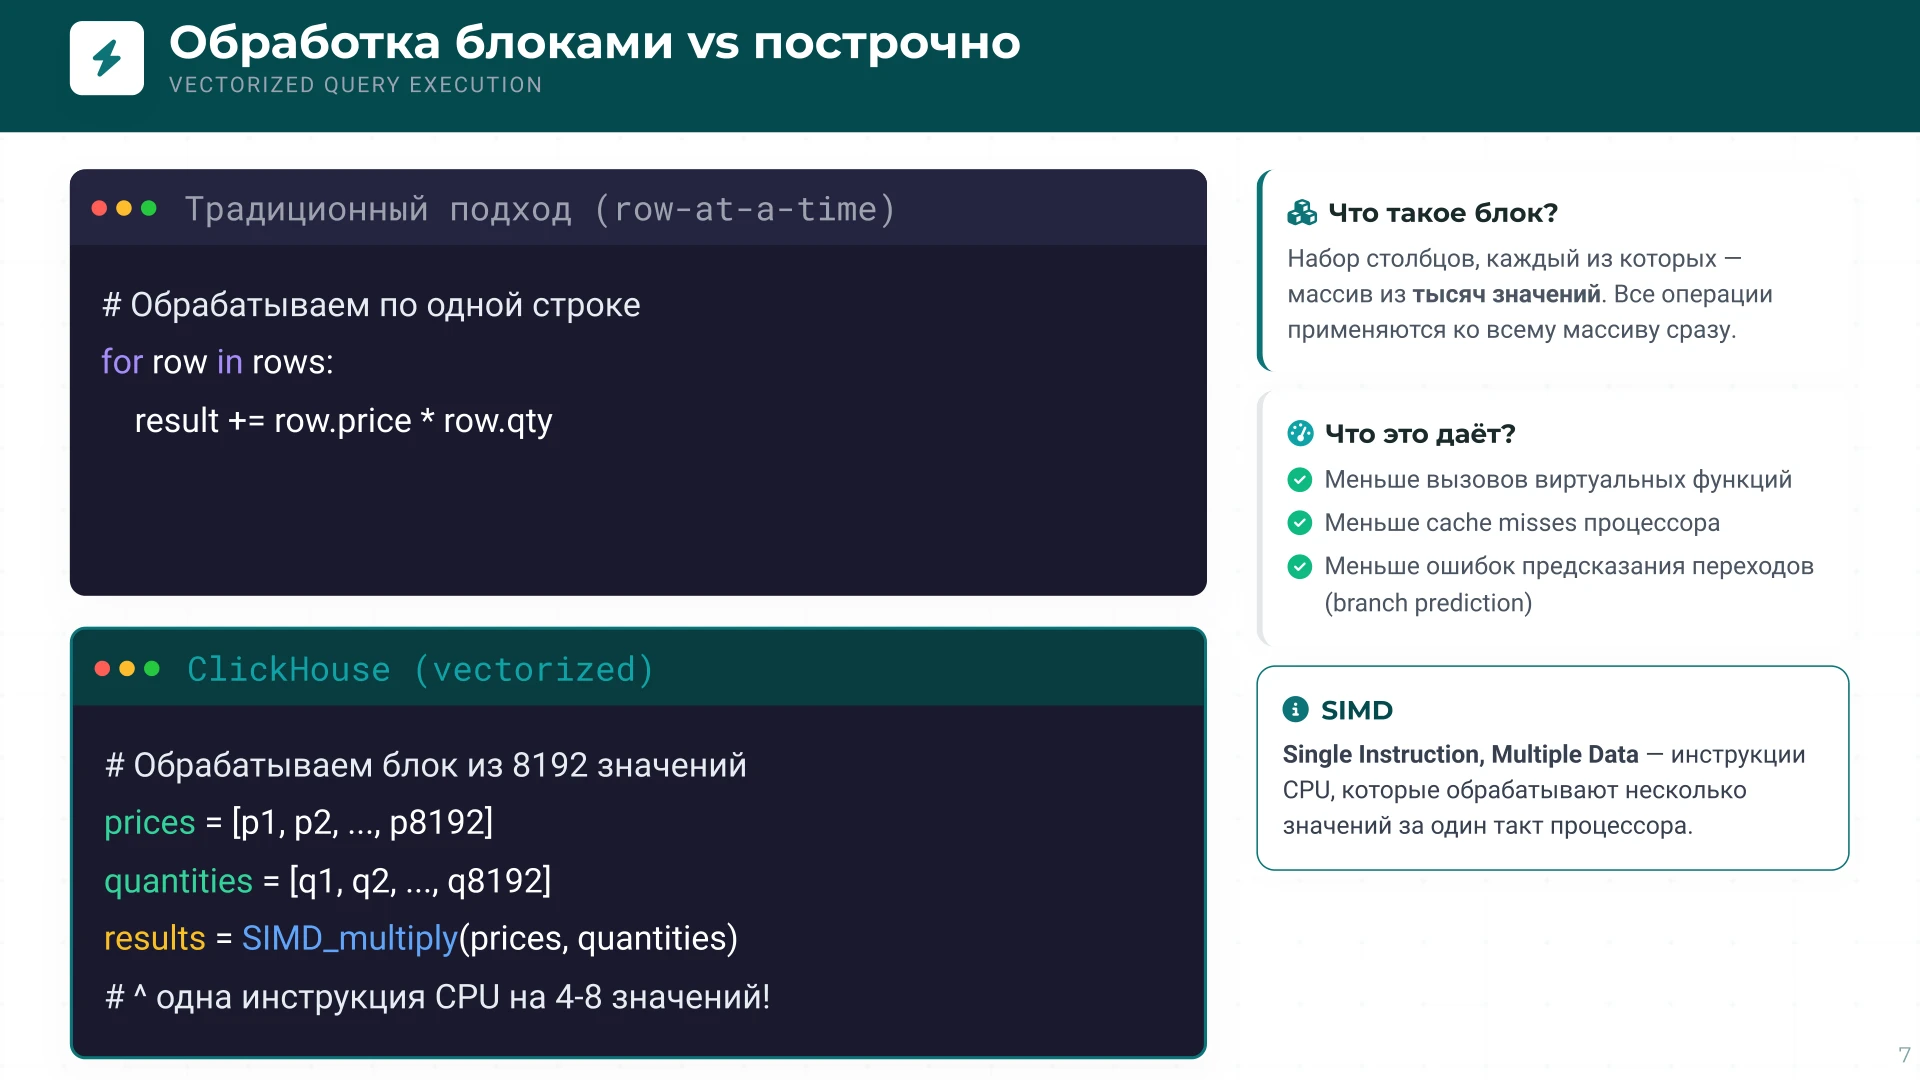The height and width of the screenshot is (1080, 1920).
Task: Click subtitle 'VECTORIZED QUERY EXECUTION'
Action: [x=355, y=85]
